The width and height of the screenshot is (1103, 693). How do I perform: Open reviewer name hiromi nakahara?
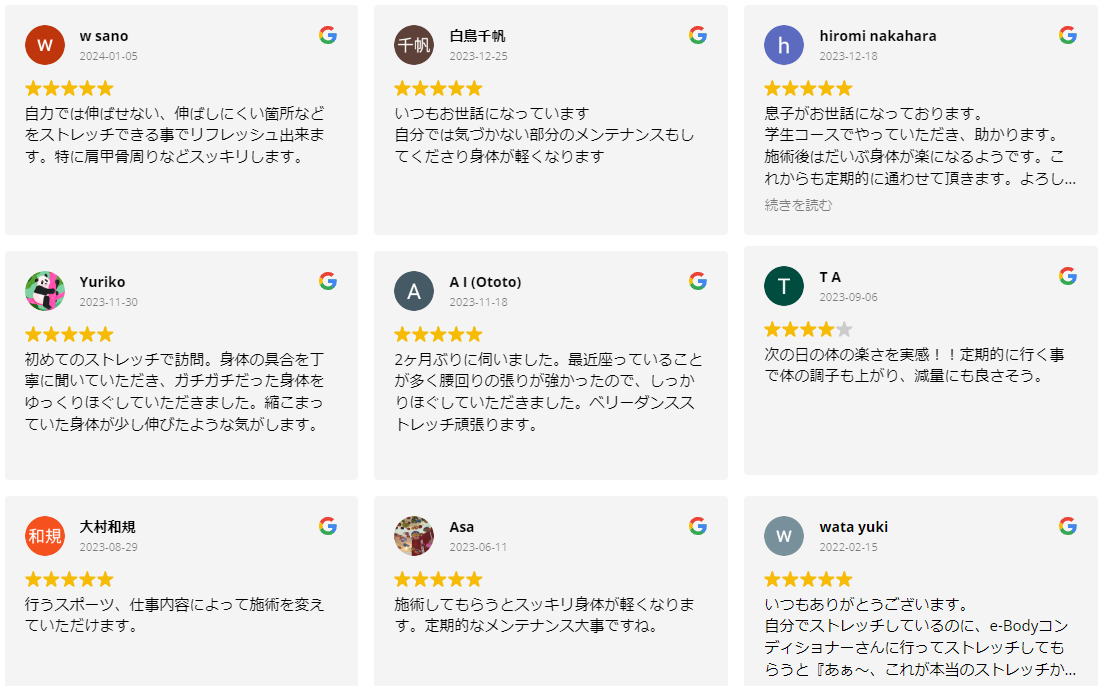tap(877, 36)
